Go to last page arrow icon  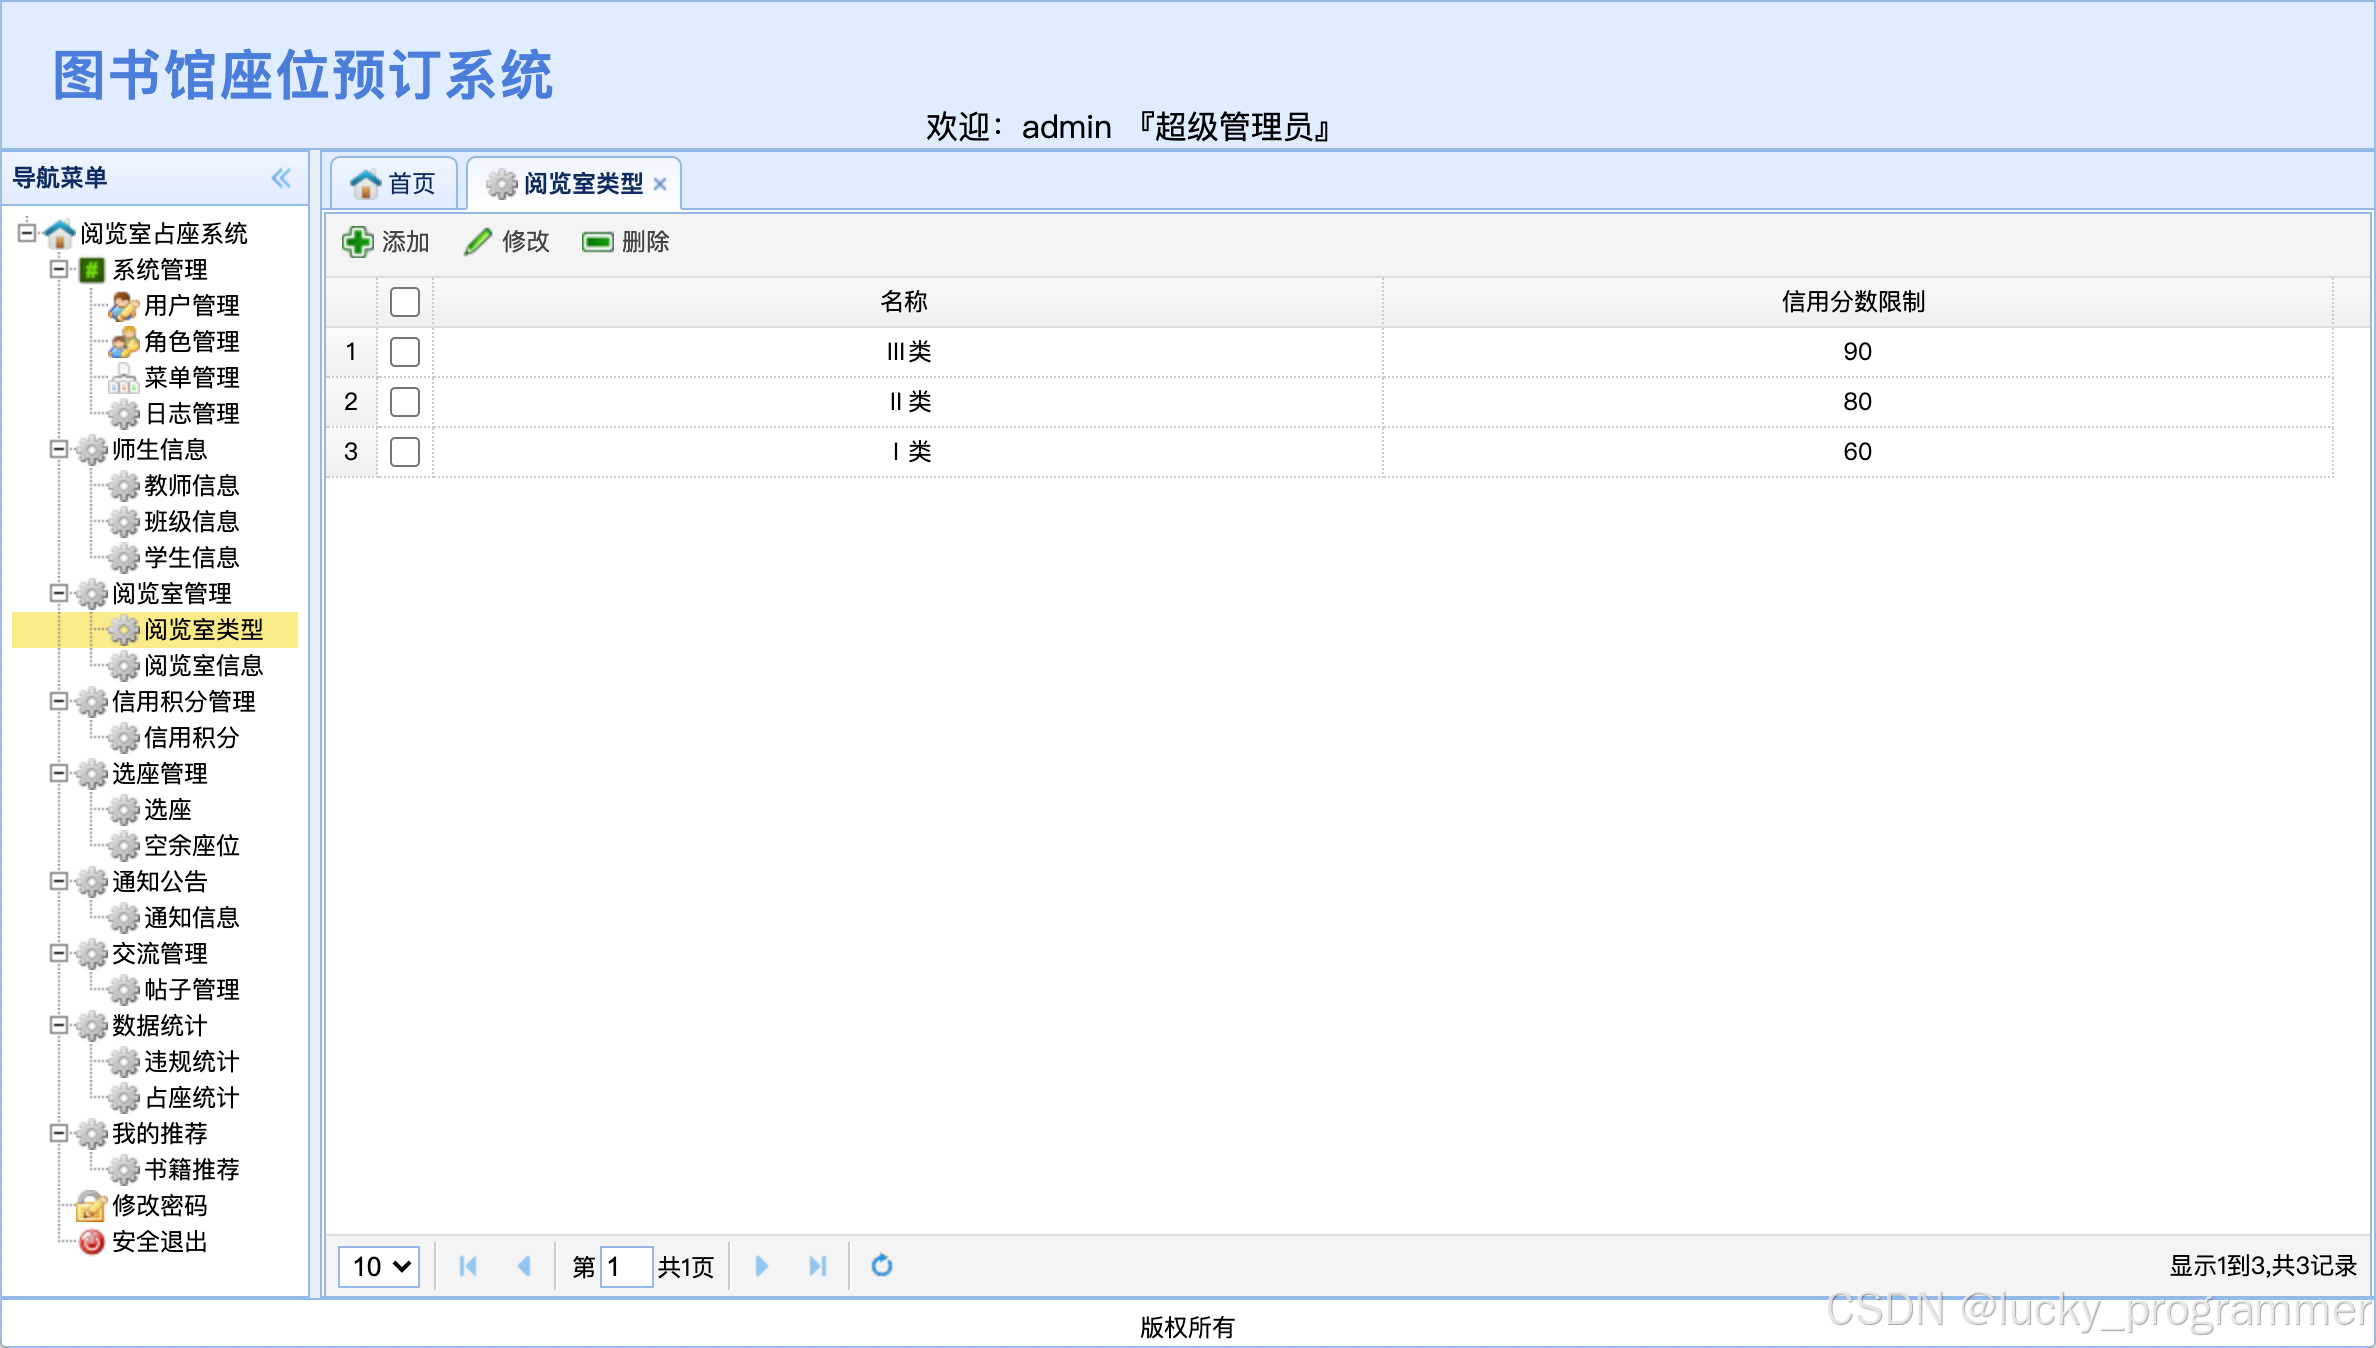tap(817, 1266)
